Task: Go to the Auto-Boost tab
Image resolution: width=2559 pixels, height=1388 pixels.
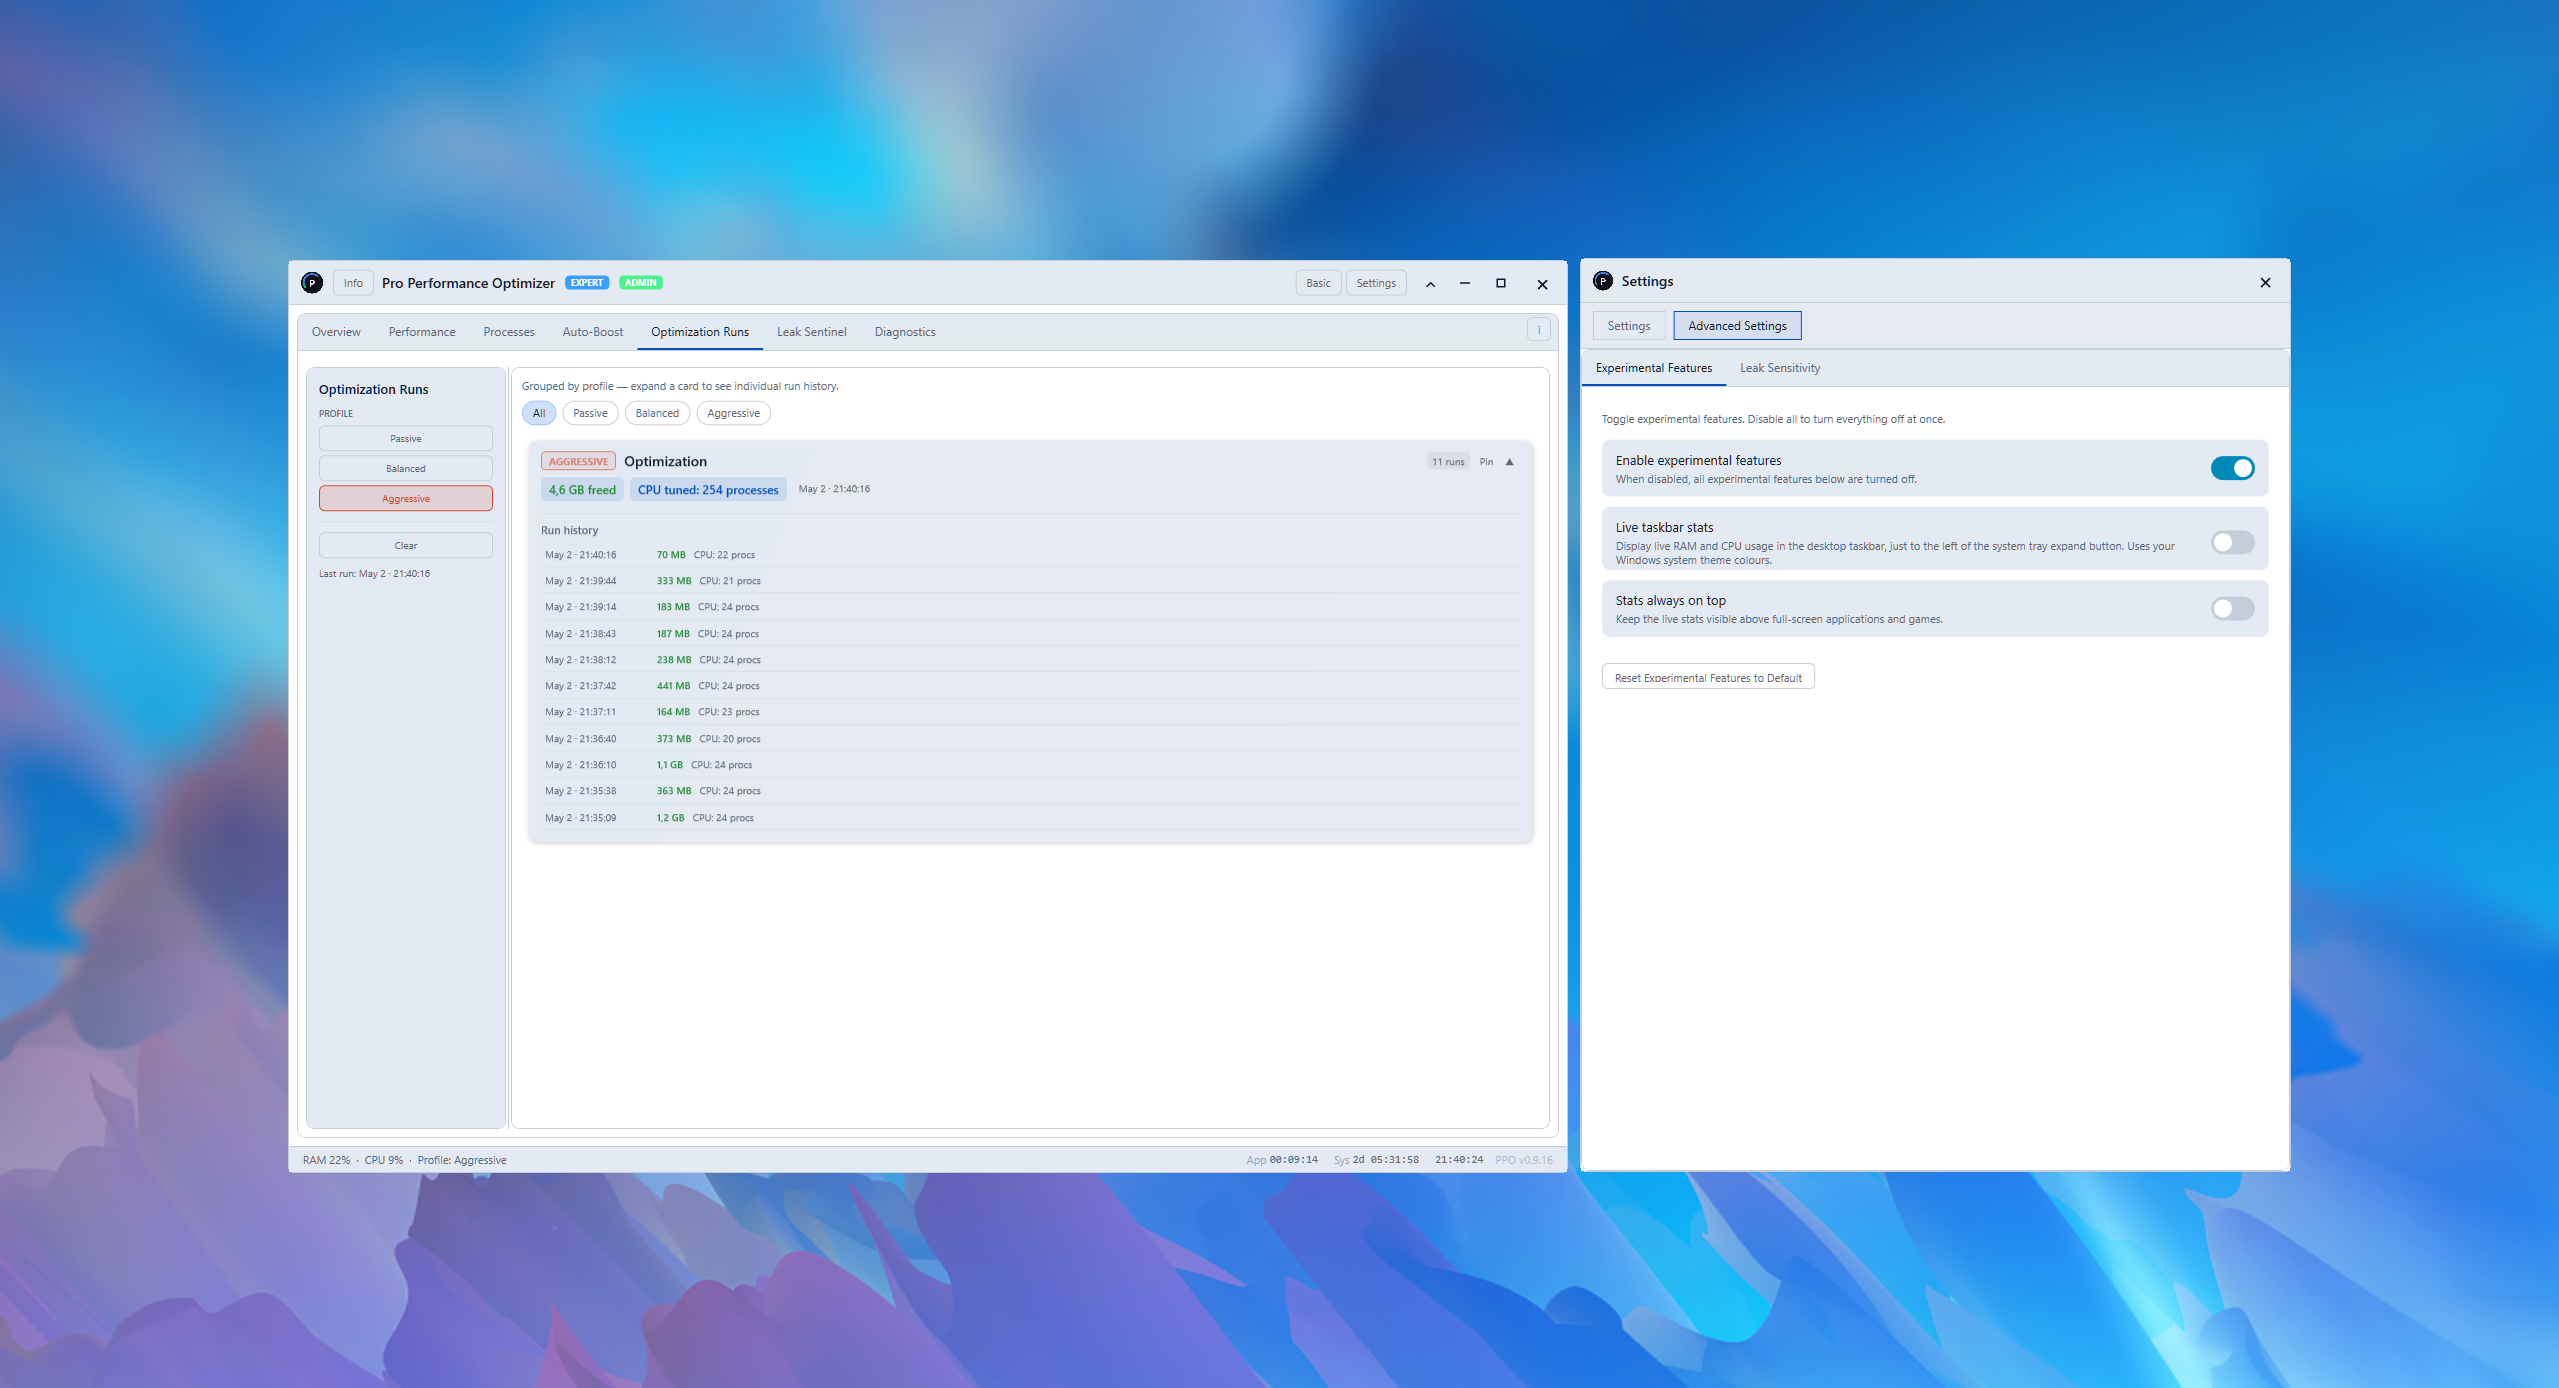Action: (x=593, y=332)
